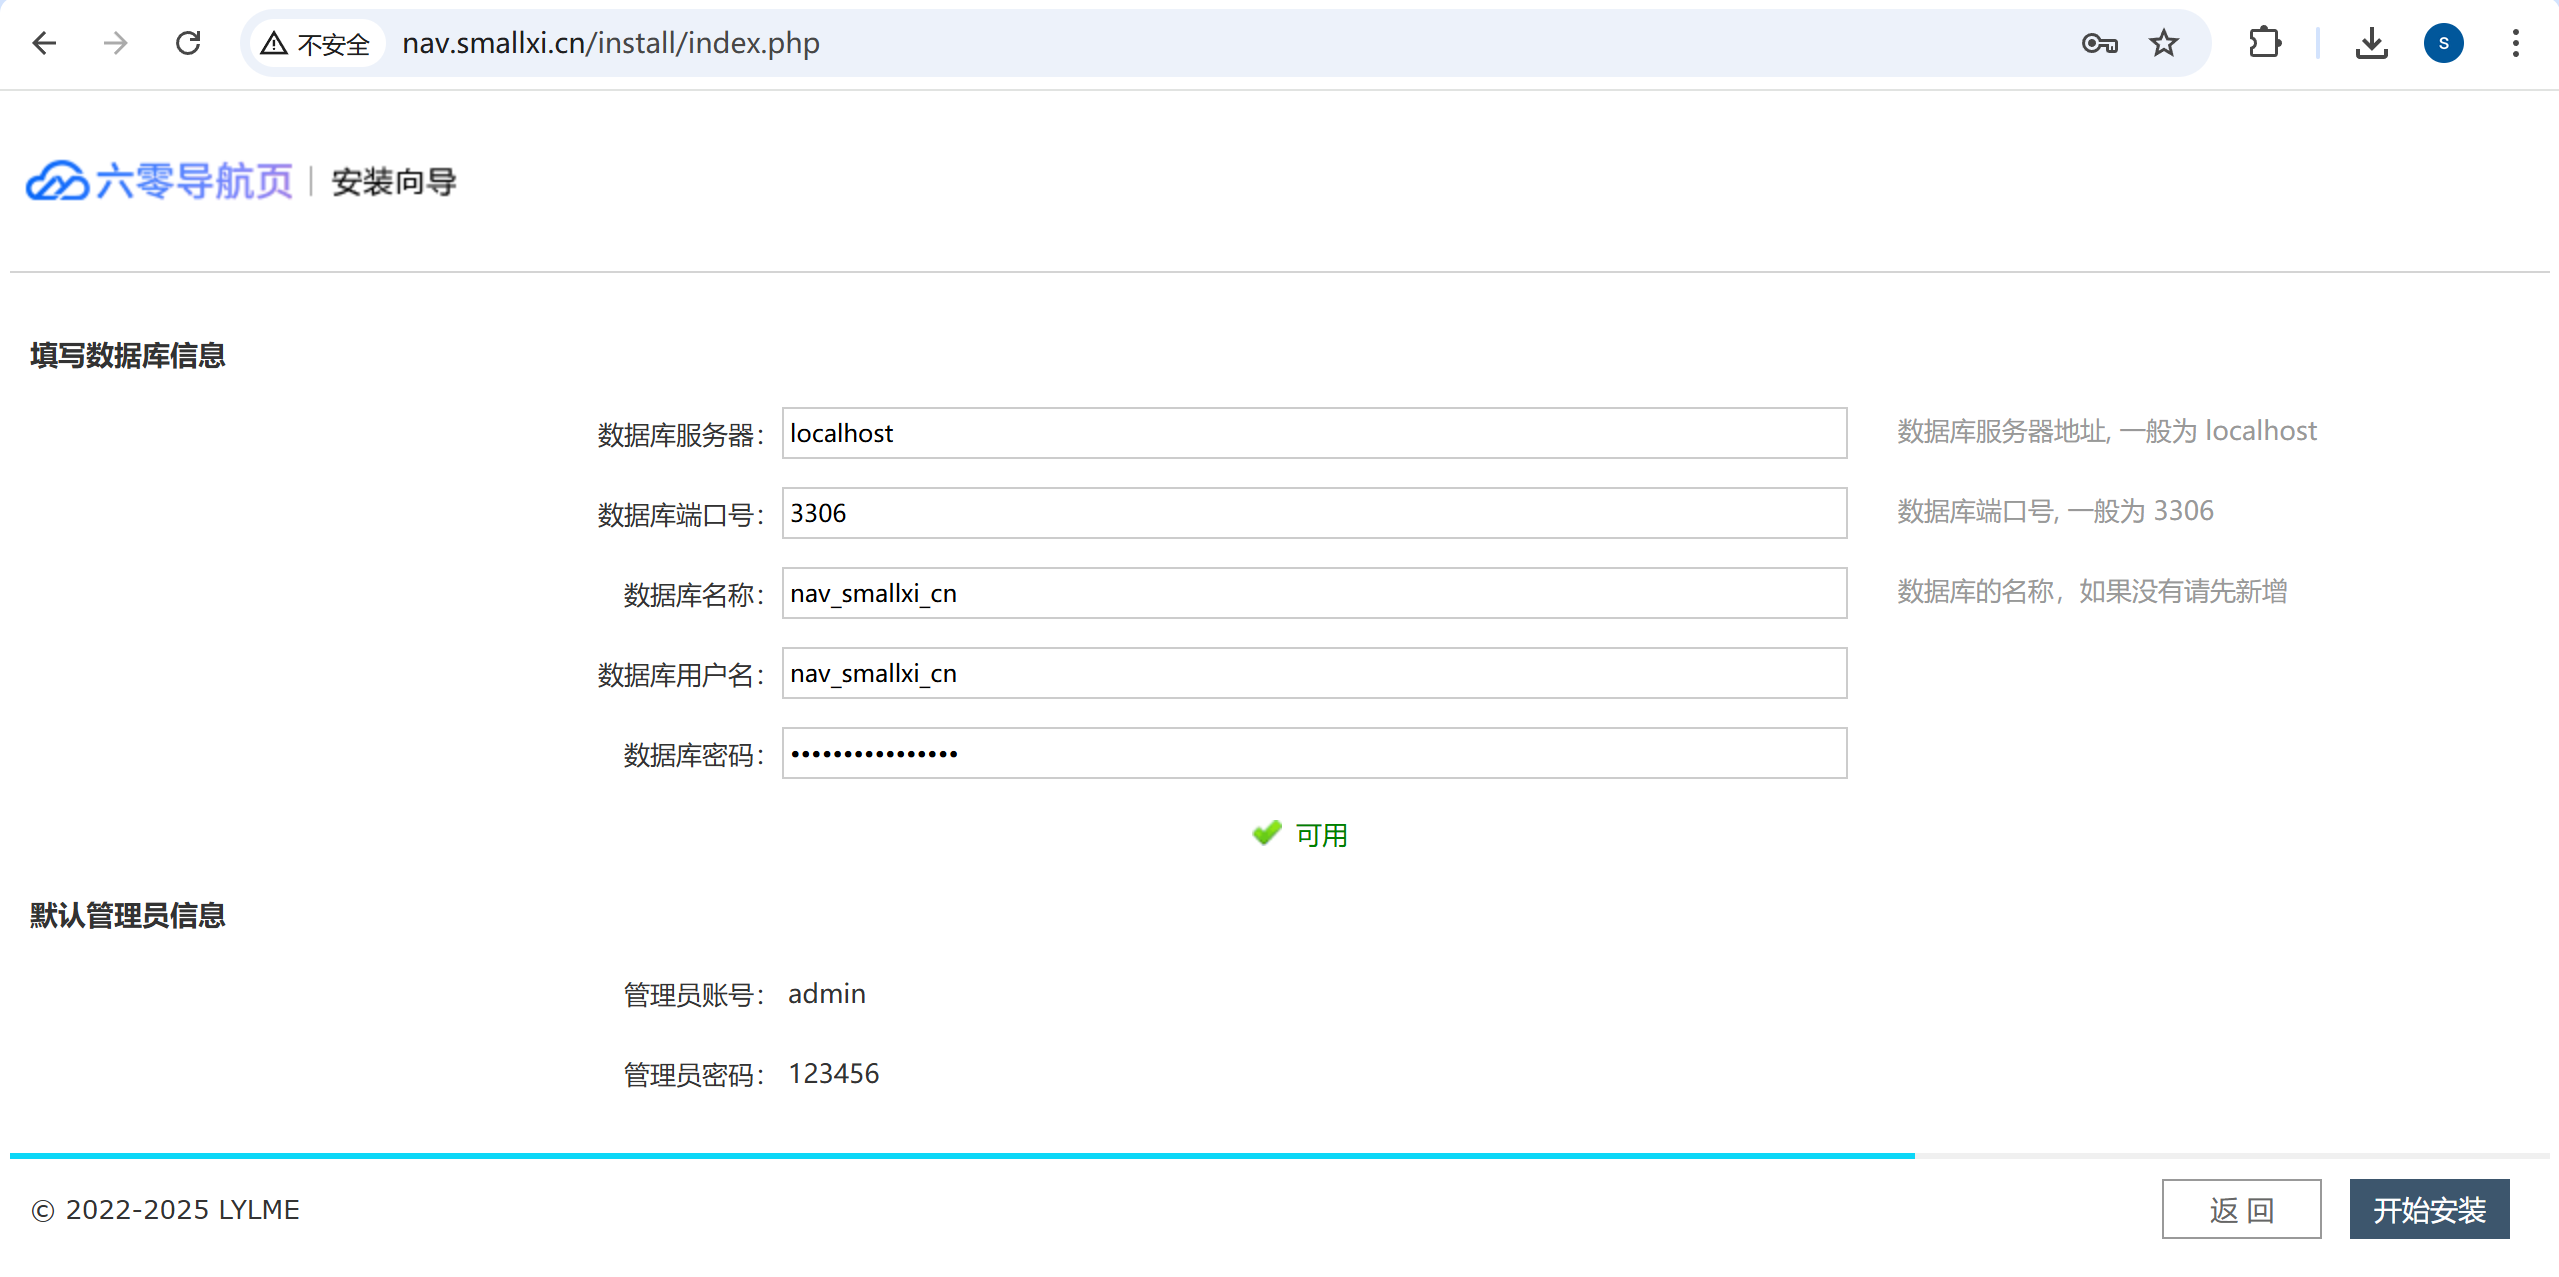Click the database name input field
2559x1277 pixels.
pos(1313,593)
